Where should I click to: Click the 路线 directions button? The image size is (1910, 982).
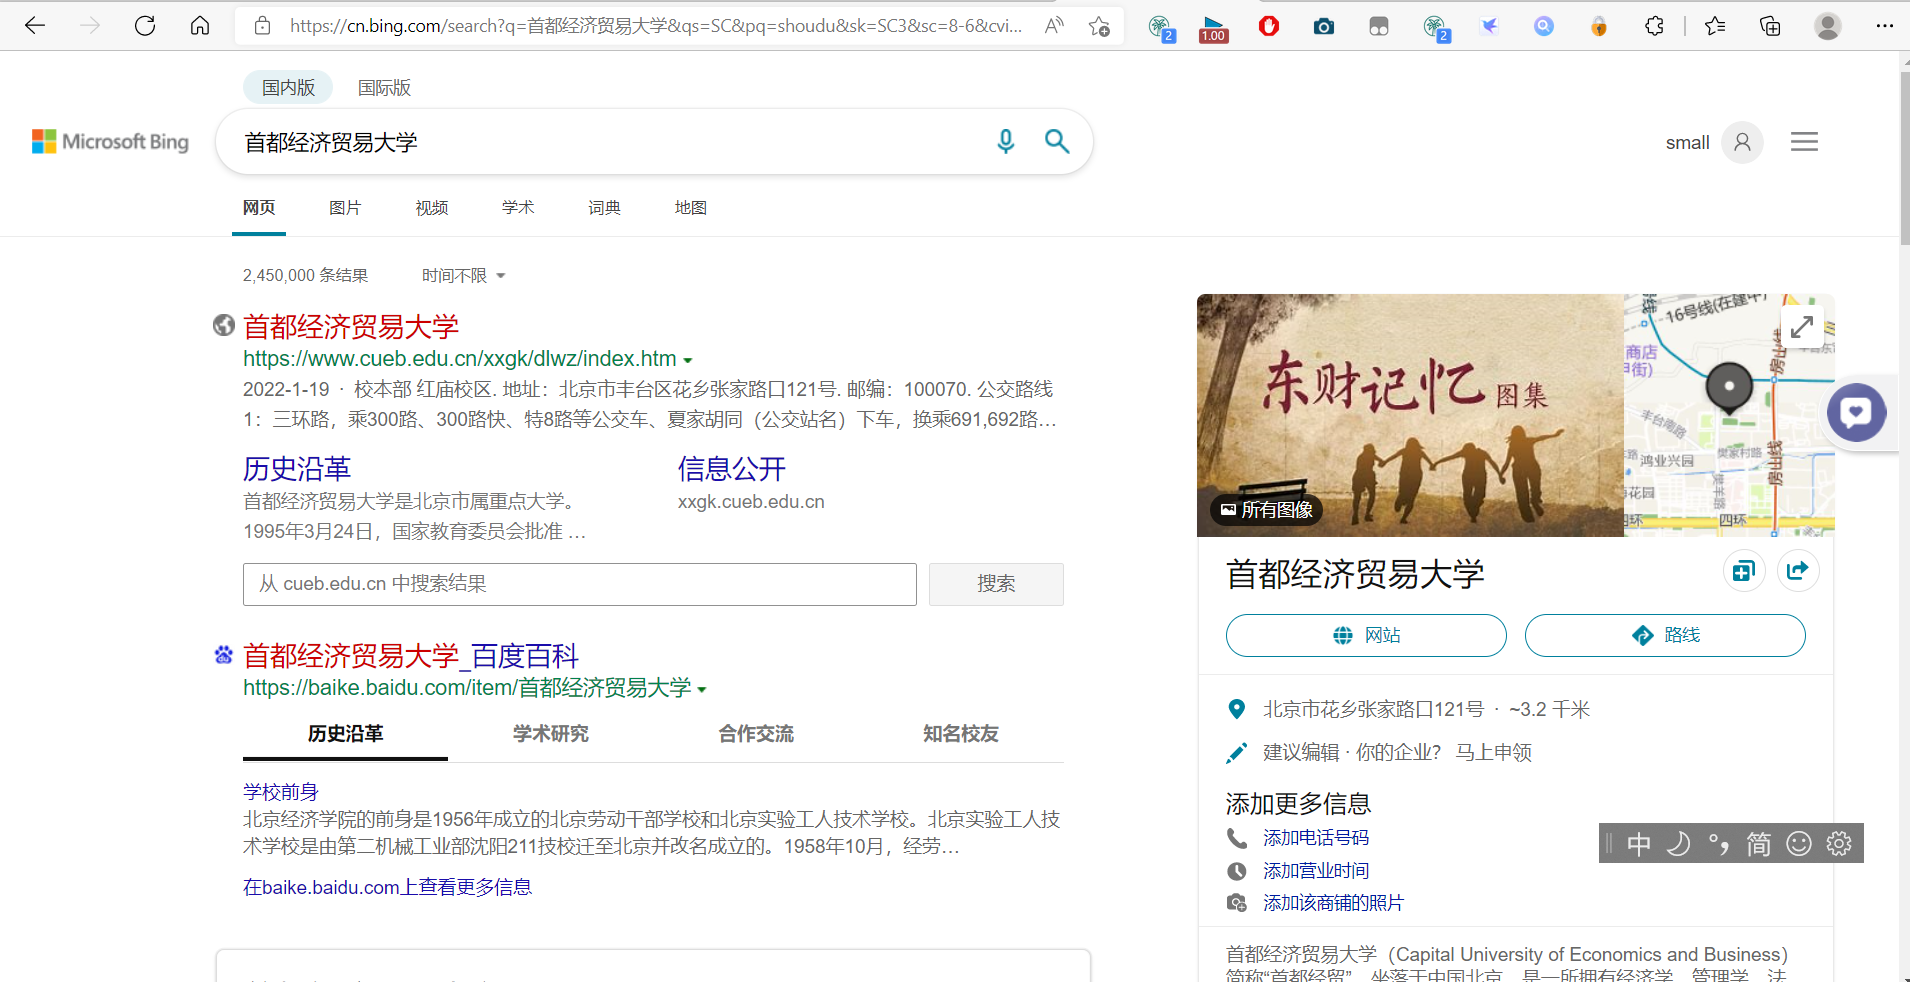click(x=1665, y=636)
